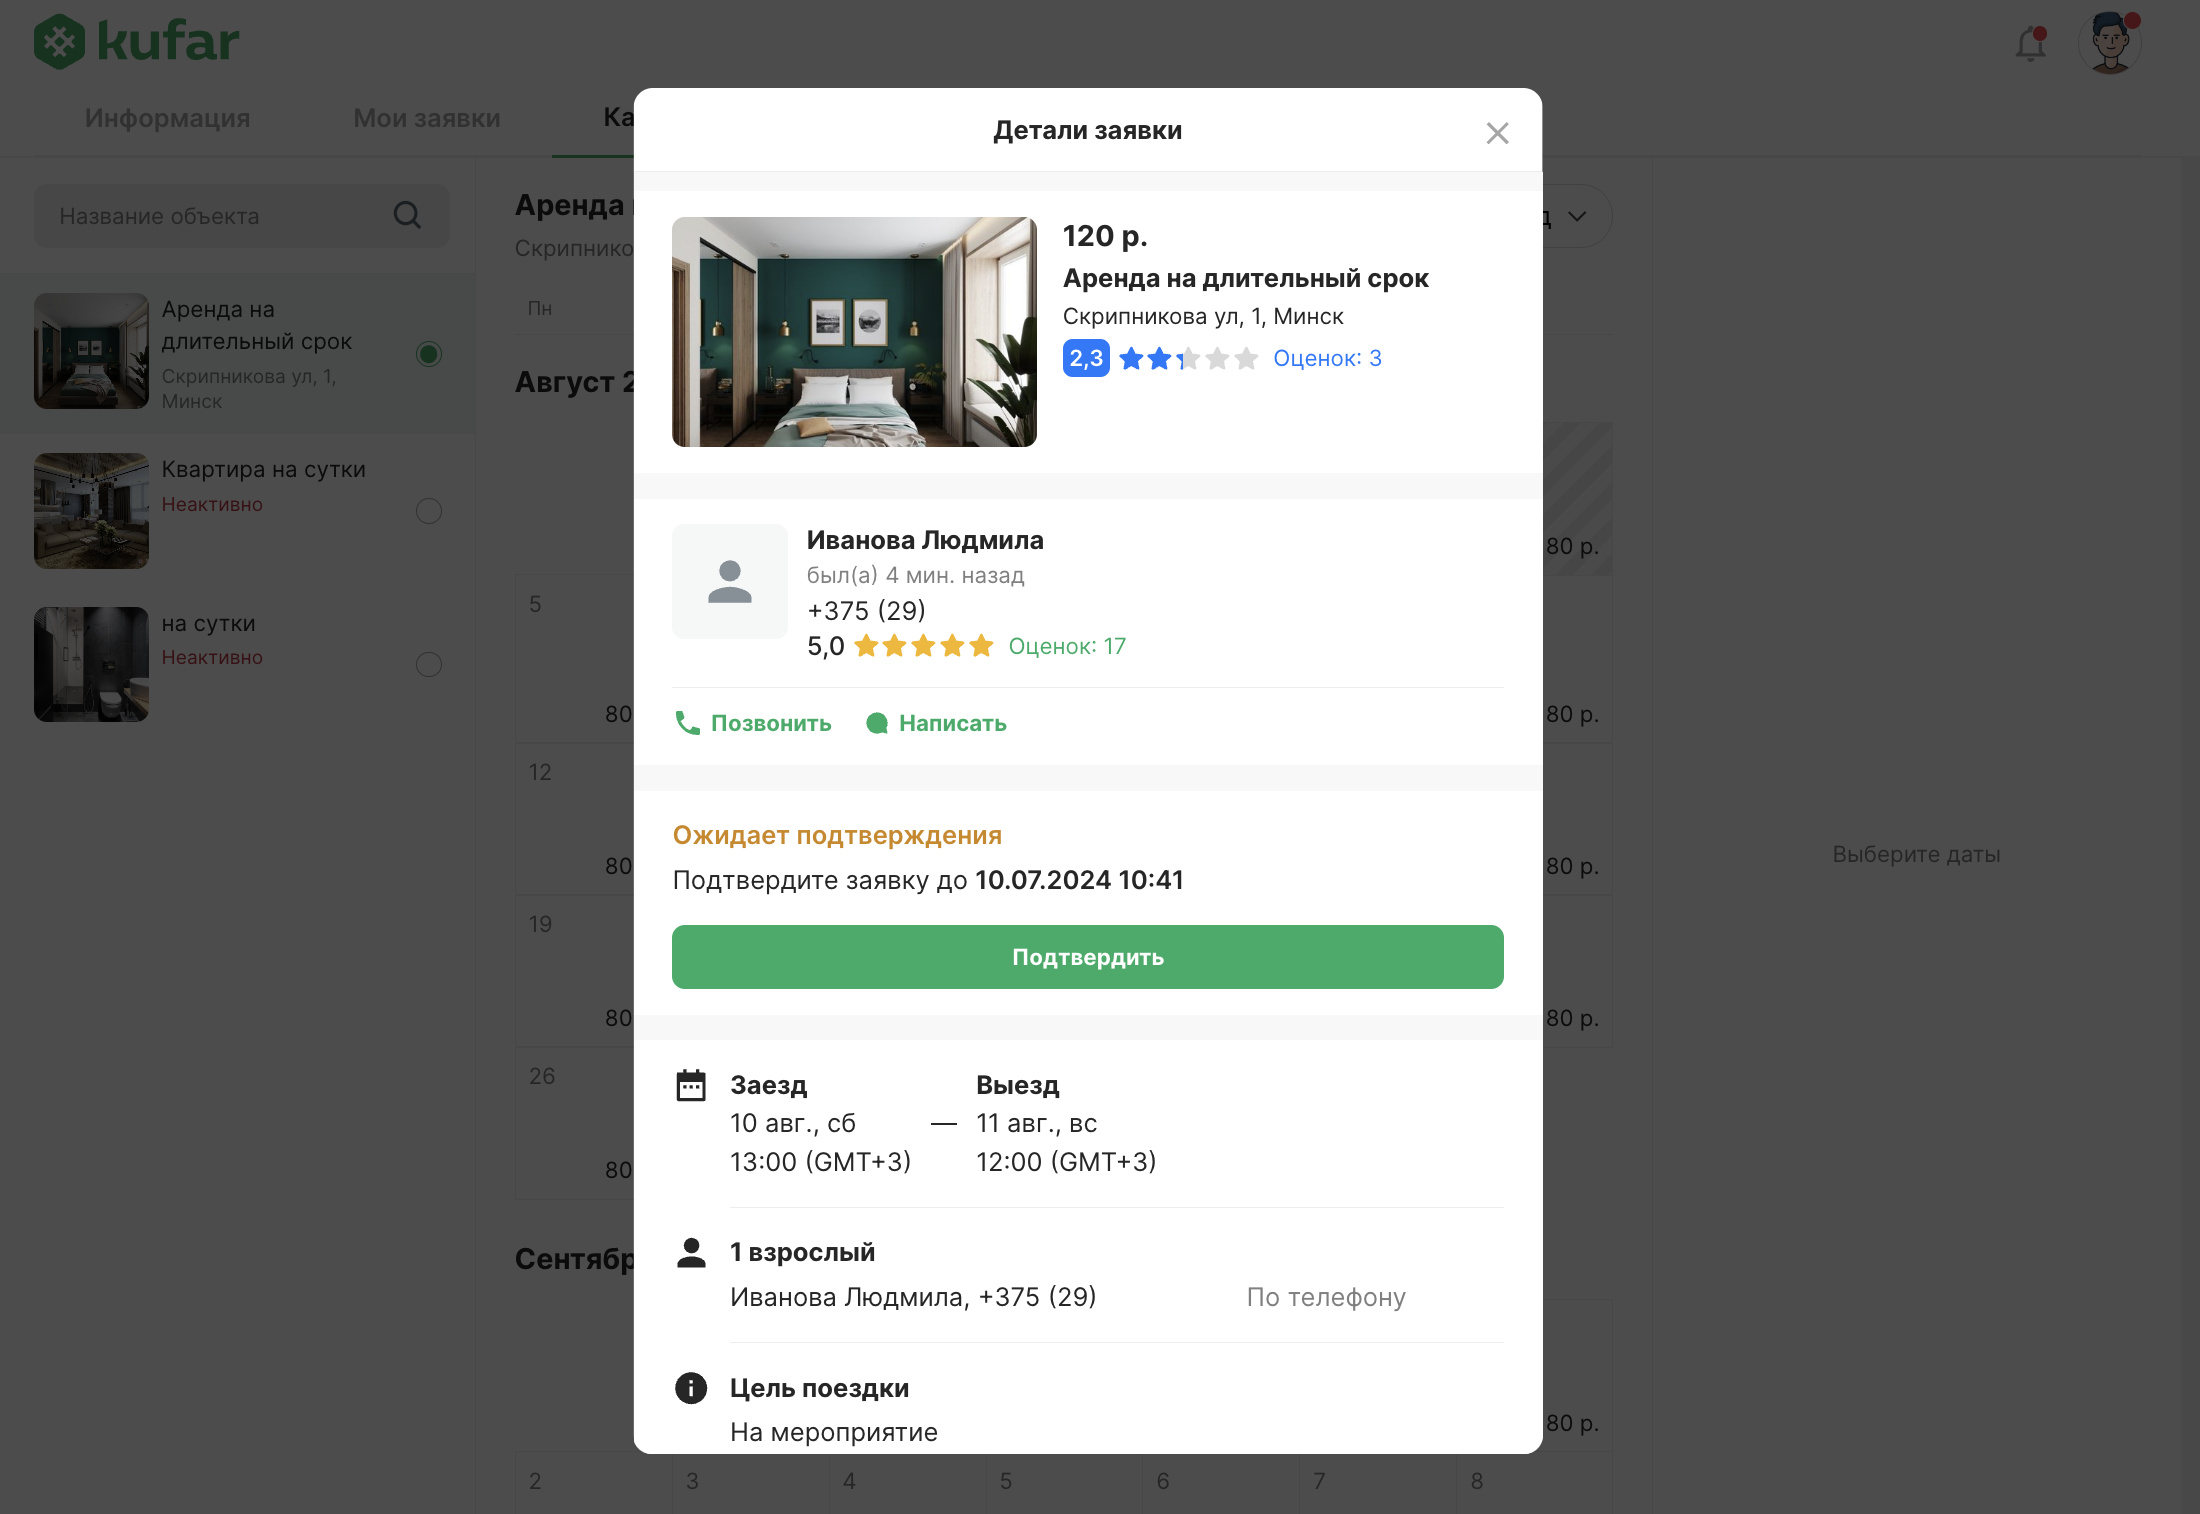Switch to the Информация tab
2200x1514 pixels.
pos(168,118)
